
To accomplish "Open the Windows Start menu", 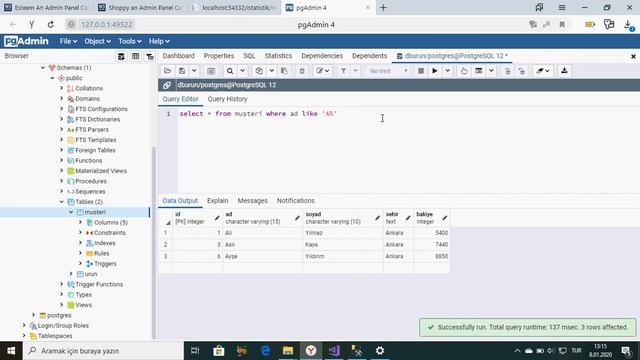I will (11, 351).
